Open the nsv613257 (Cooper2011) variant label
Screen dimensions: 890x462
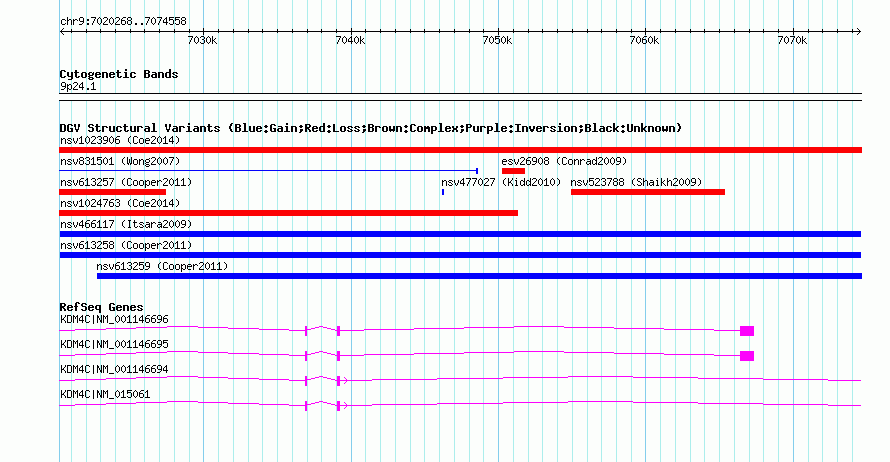(x=126, y=182)
